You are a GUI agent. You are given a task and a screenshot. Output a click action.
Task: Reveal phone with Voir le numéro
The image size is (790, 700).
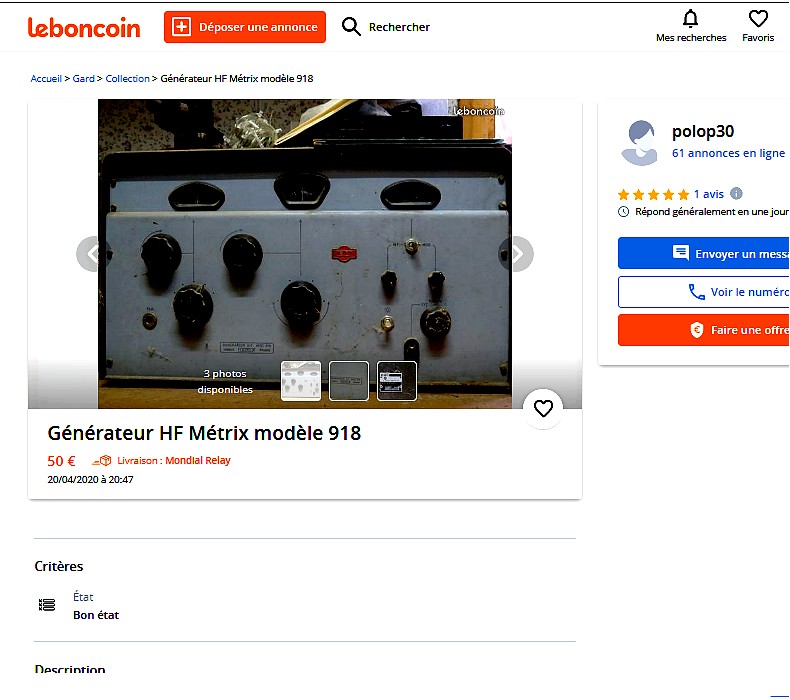703,292
